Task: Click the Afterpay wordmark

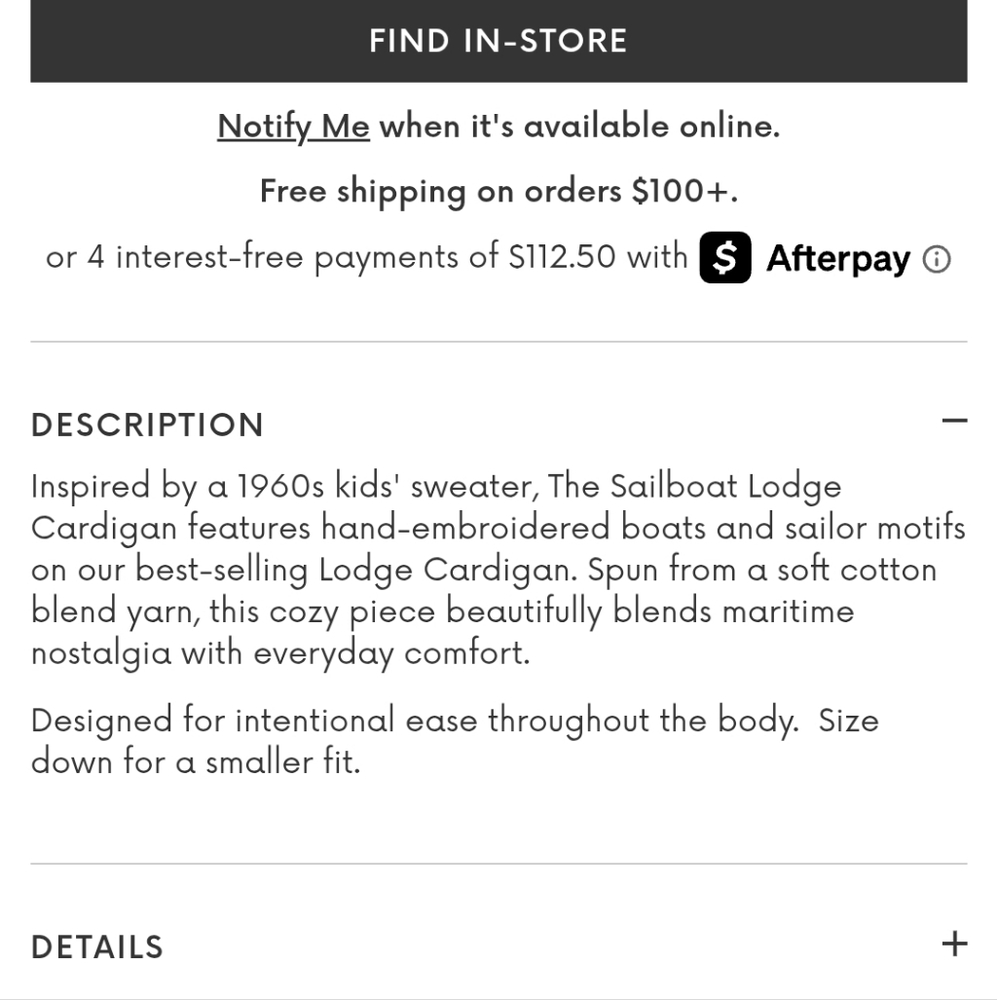Action: coord(838,259)
